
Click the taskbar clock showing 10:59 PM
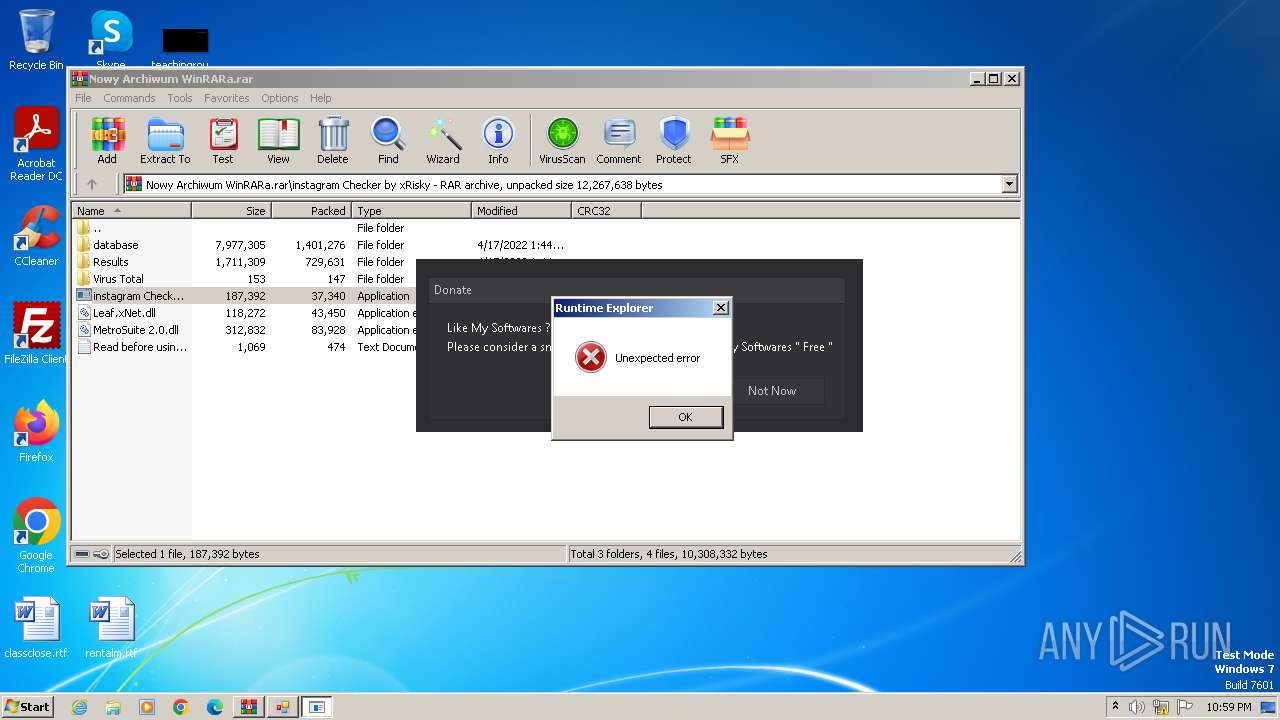1228,707
